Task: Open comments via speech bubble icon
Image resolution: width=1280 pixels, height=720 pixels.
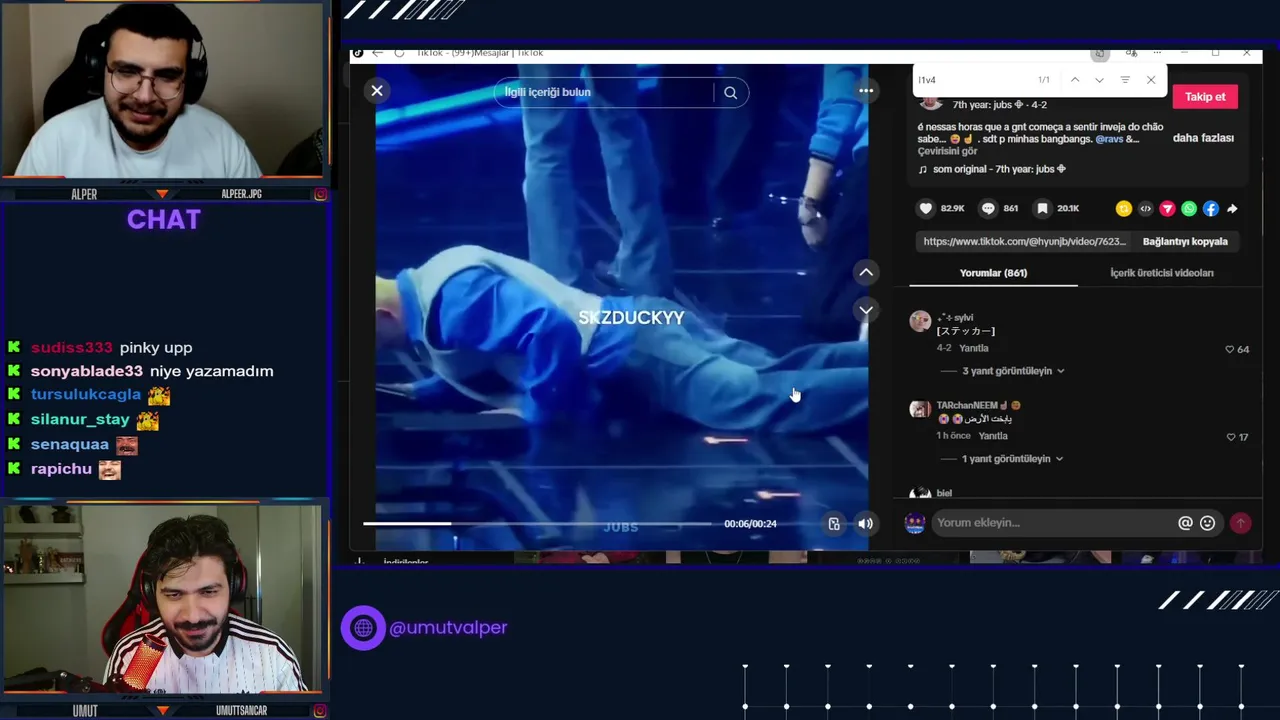Action: [x=988, y=208]
